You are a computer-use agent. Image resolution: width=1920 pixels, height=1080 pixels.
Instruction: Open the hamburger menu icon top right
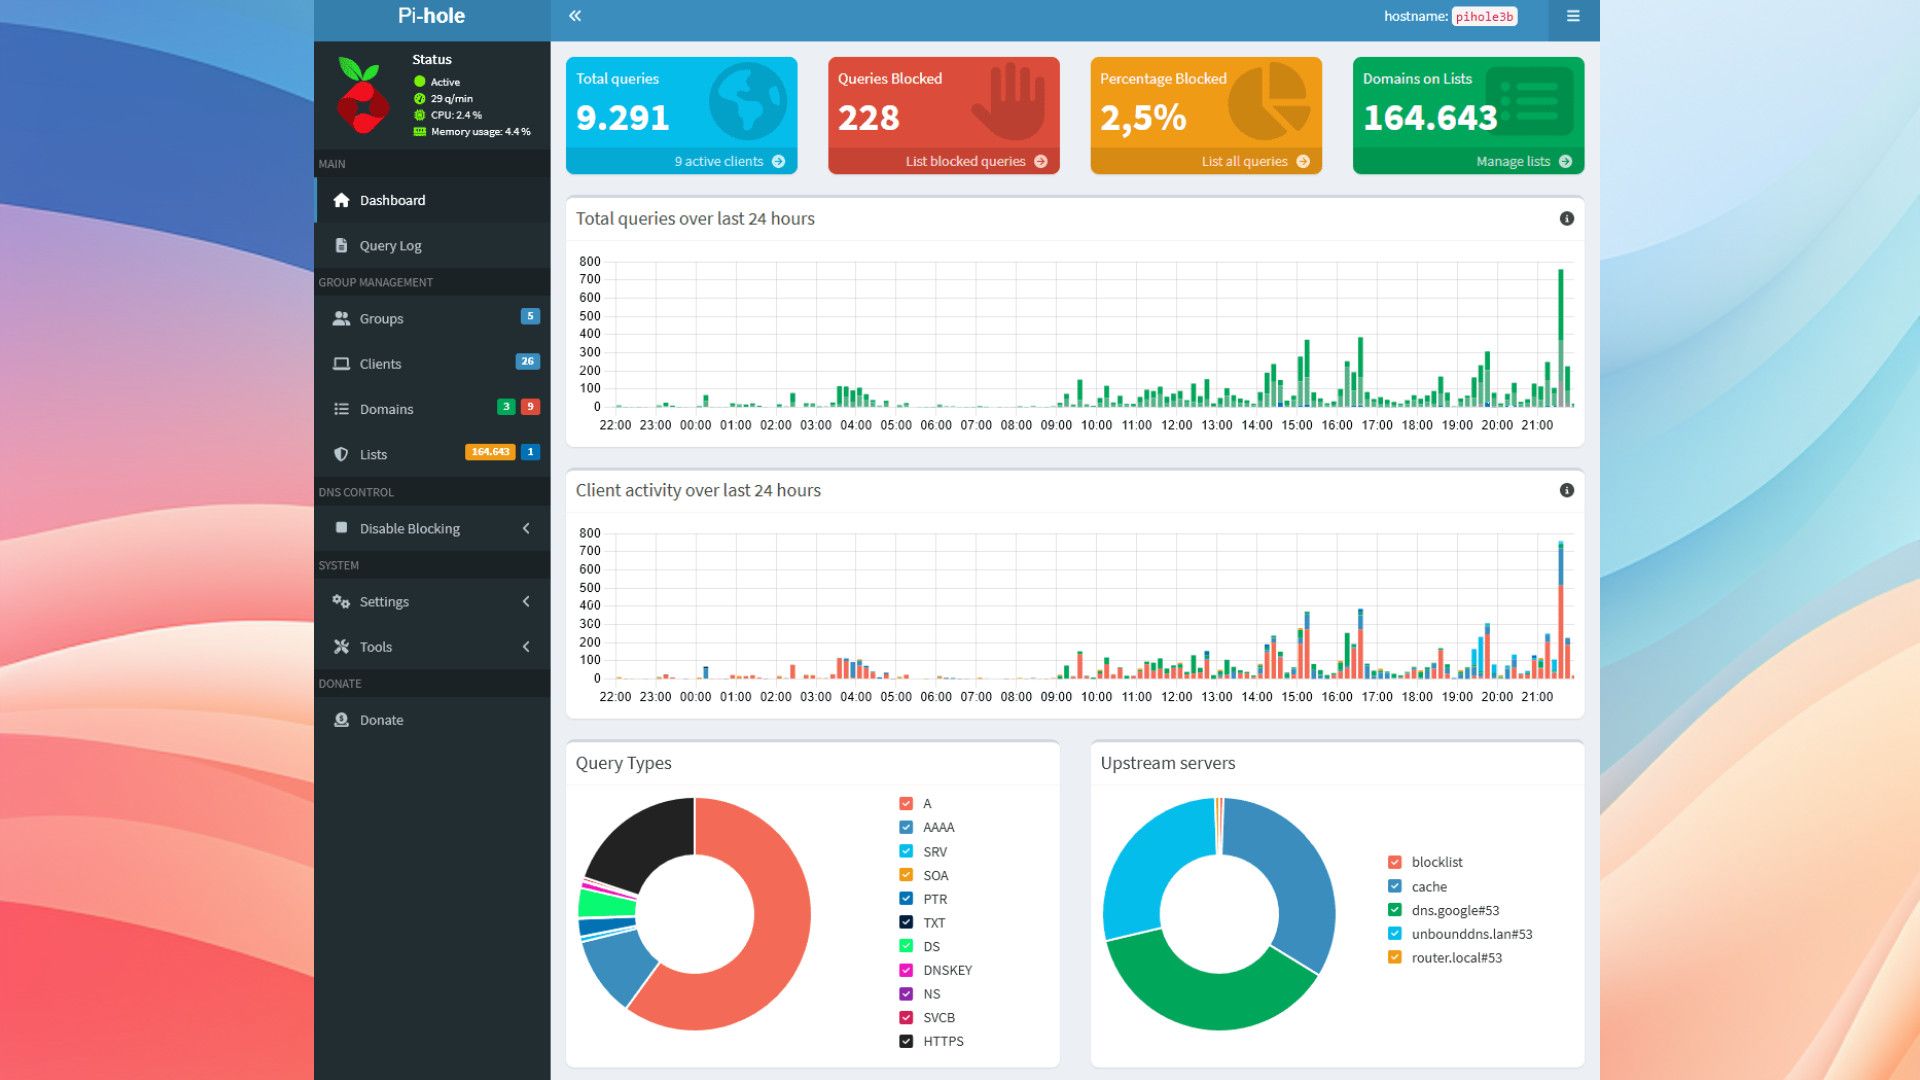tap(1573, 16)
